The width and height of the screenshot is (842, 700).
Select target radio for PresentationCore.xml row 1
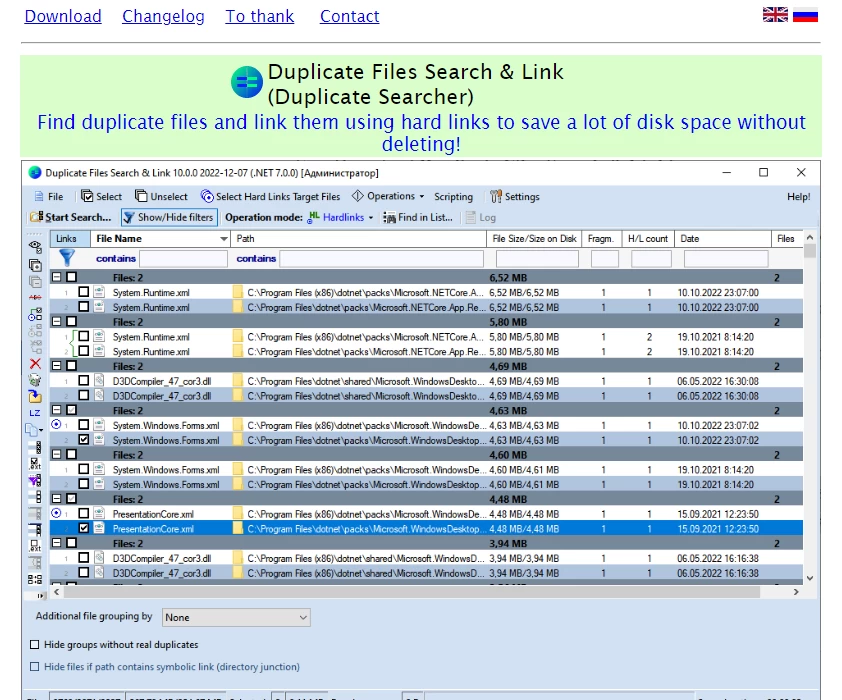(x=56, y=513)
